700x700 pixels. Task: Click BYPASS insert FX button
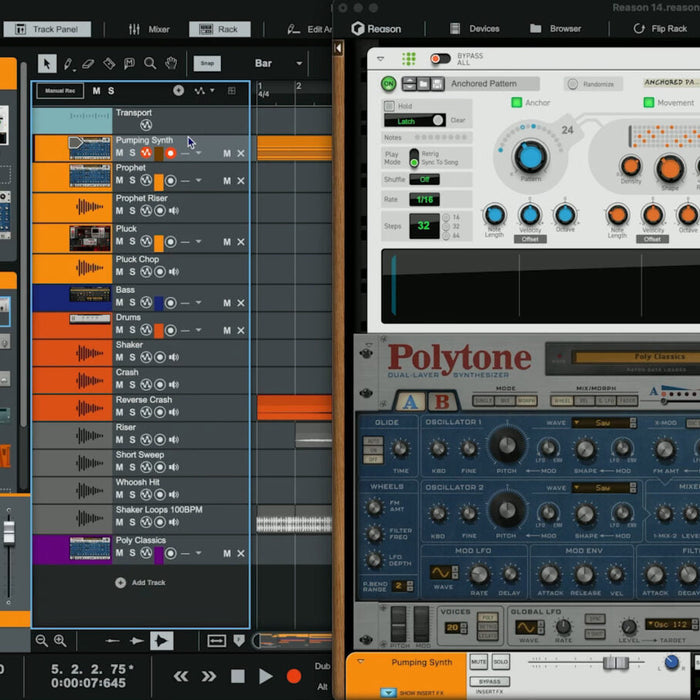[490, 682]
